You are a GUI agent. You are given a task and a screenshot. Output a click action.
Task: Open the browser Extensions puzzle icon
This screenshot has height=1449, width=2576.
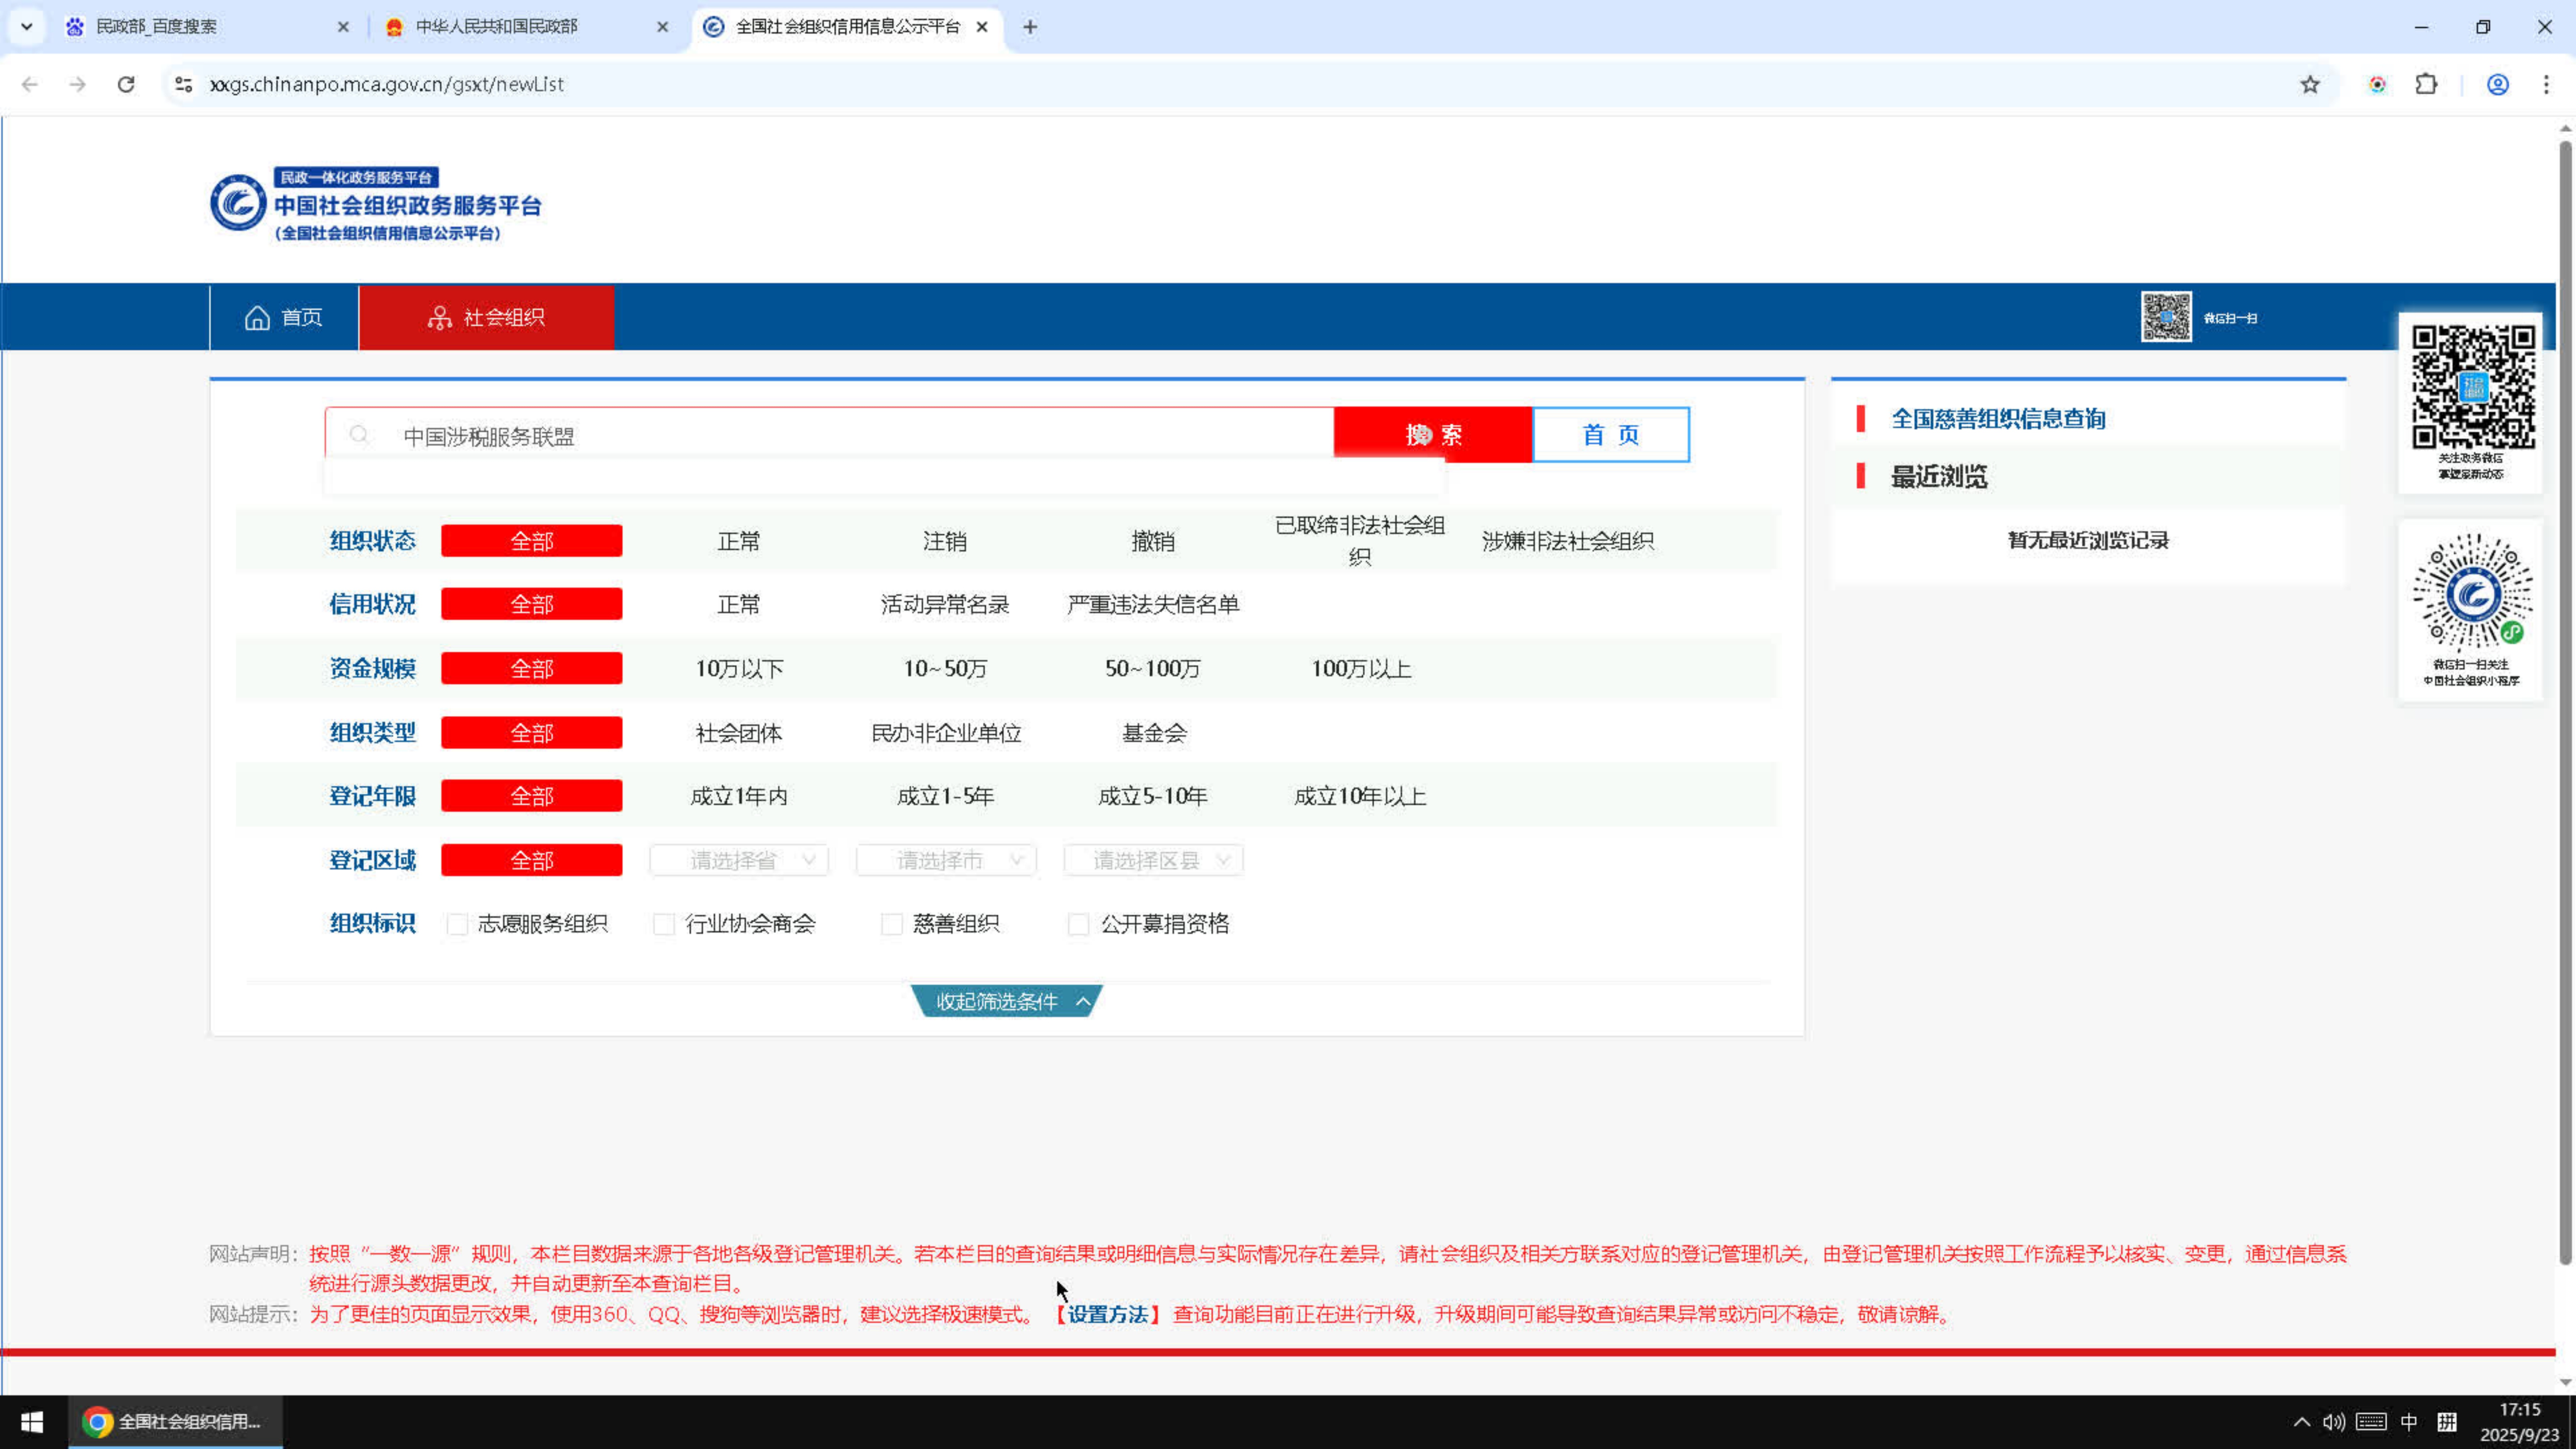pyautogui.click(x=2426, y=84)
